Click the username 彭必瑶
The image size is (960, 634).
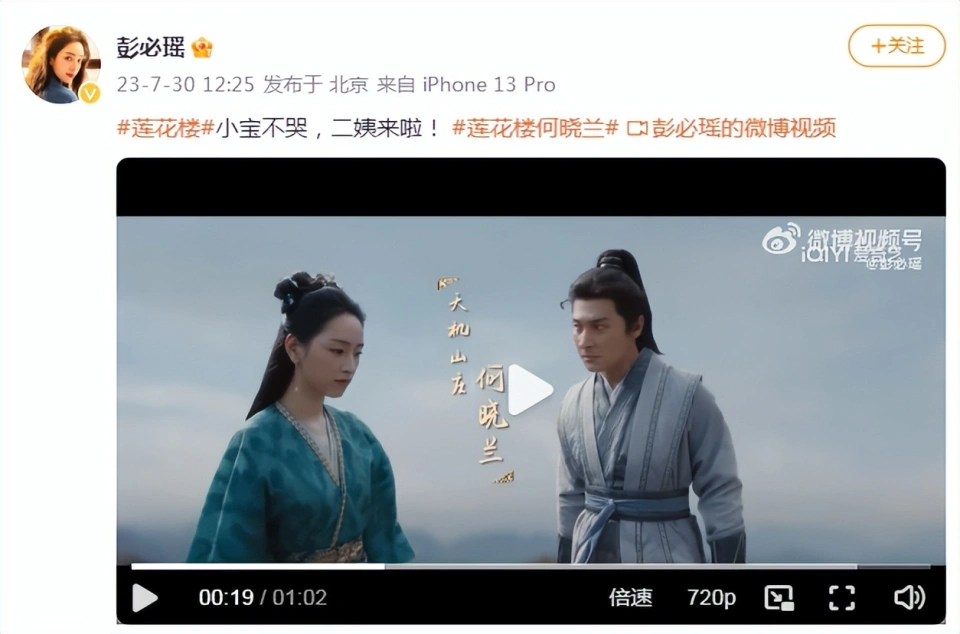click(151, 47)
